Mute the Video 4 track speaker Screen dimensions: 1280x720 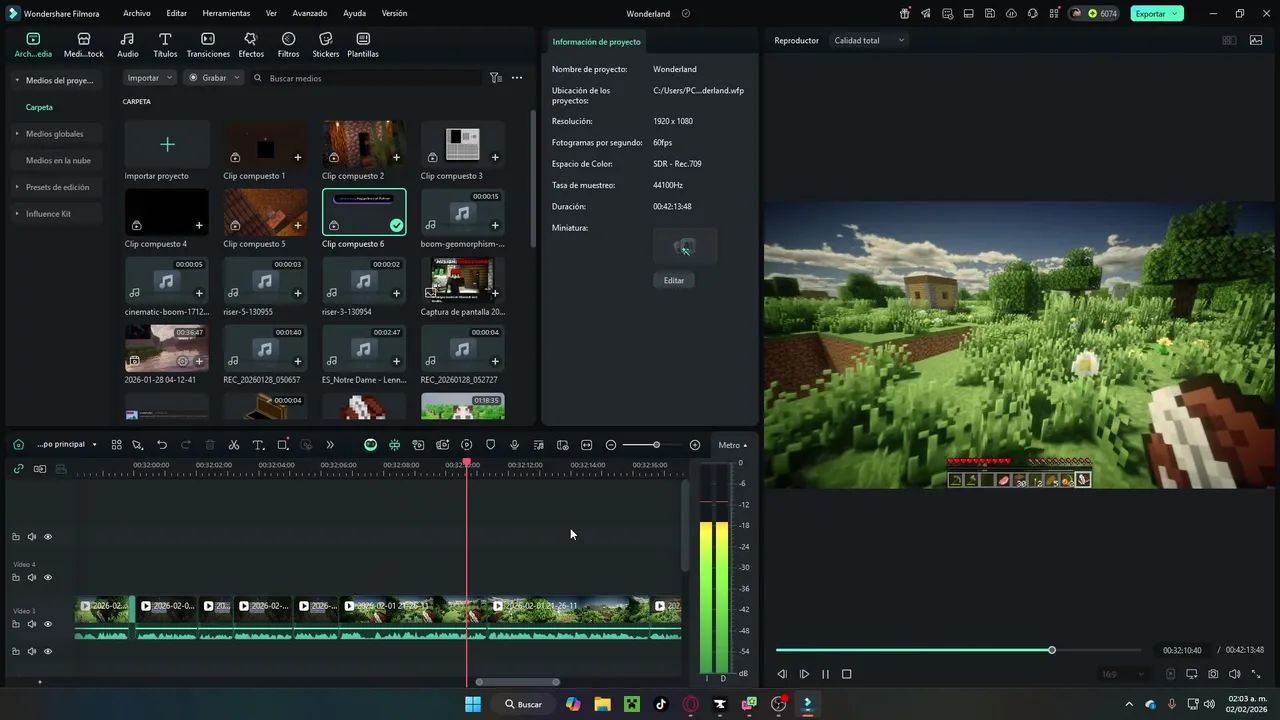coord(31,577)
